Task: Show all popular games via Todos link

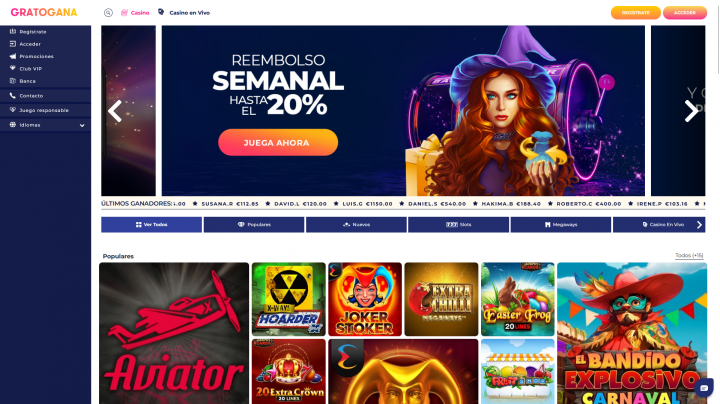Action: pyautogui.click(x=689, y=255)
